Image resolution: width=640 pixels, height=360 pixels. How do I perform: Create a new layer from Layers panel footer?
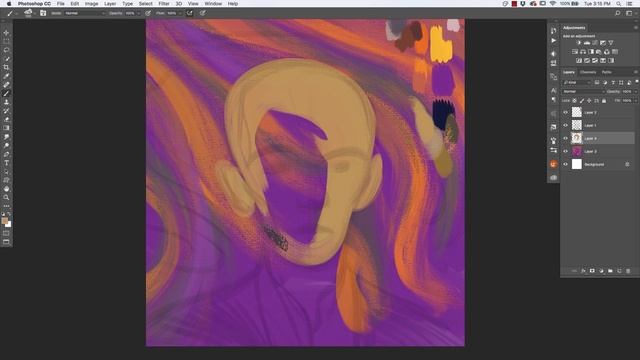pyautogui.click(x=619, y=271)
